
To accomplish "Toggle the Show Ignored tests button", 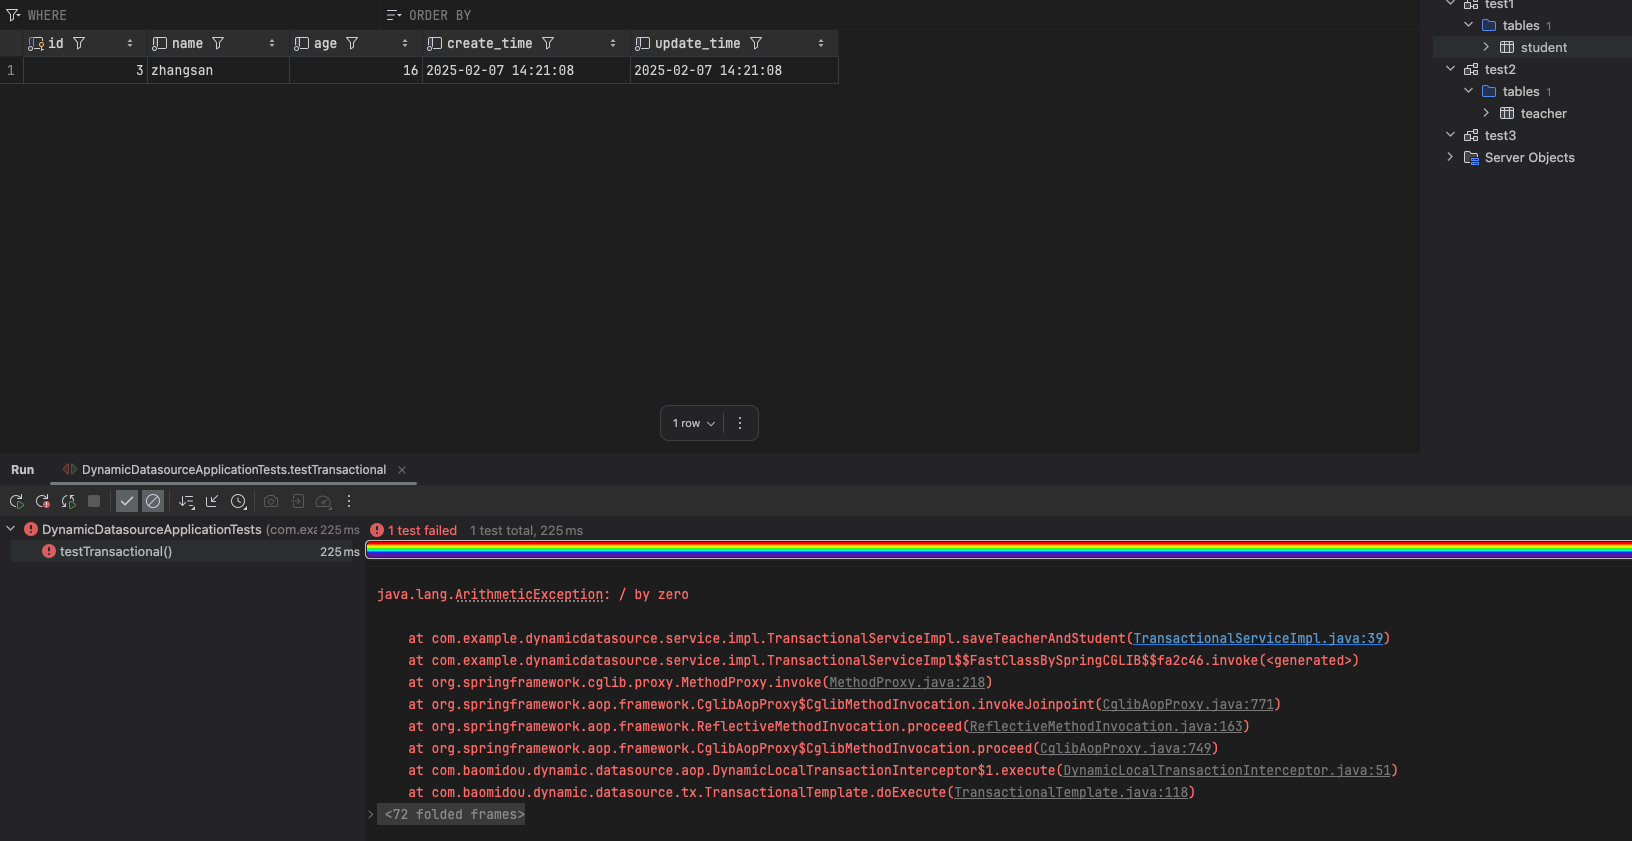I will pos(153,502).
